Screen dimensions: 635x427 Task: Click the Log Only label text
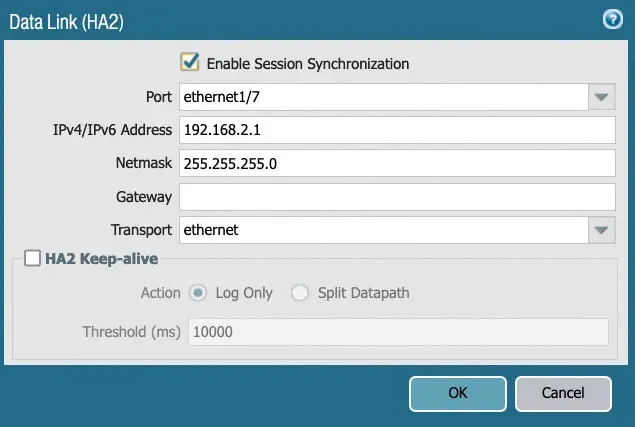click(244, 293)
